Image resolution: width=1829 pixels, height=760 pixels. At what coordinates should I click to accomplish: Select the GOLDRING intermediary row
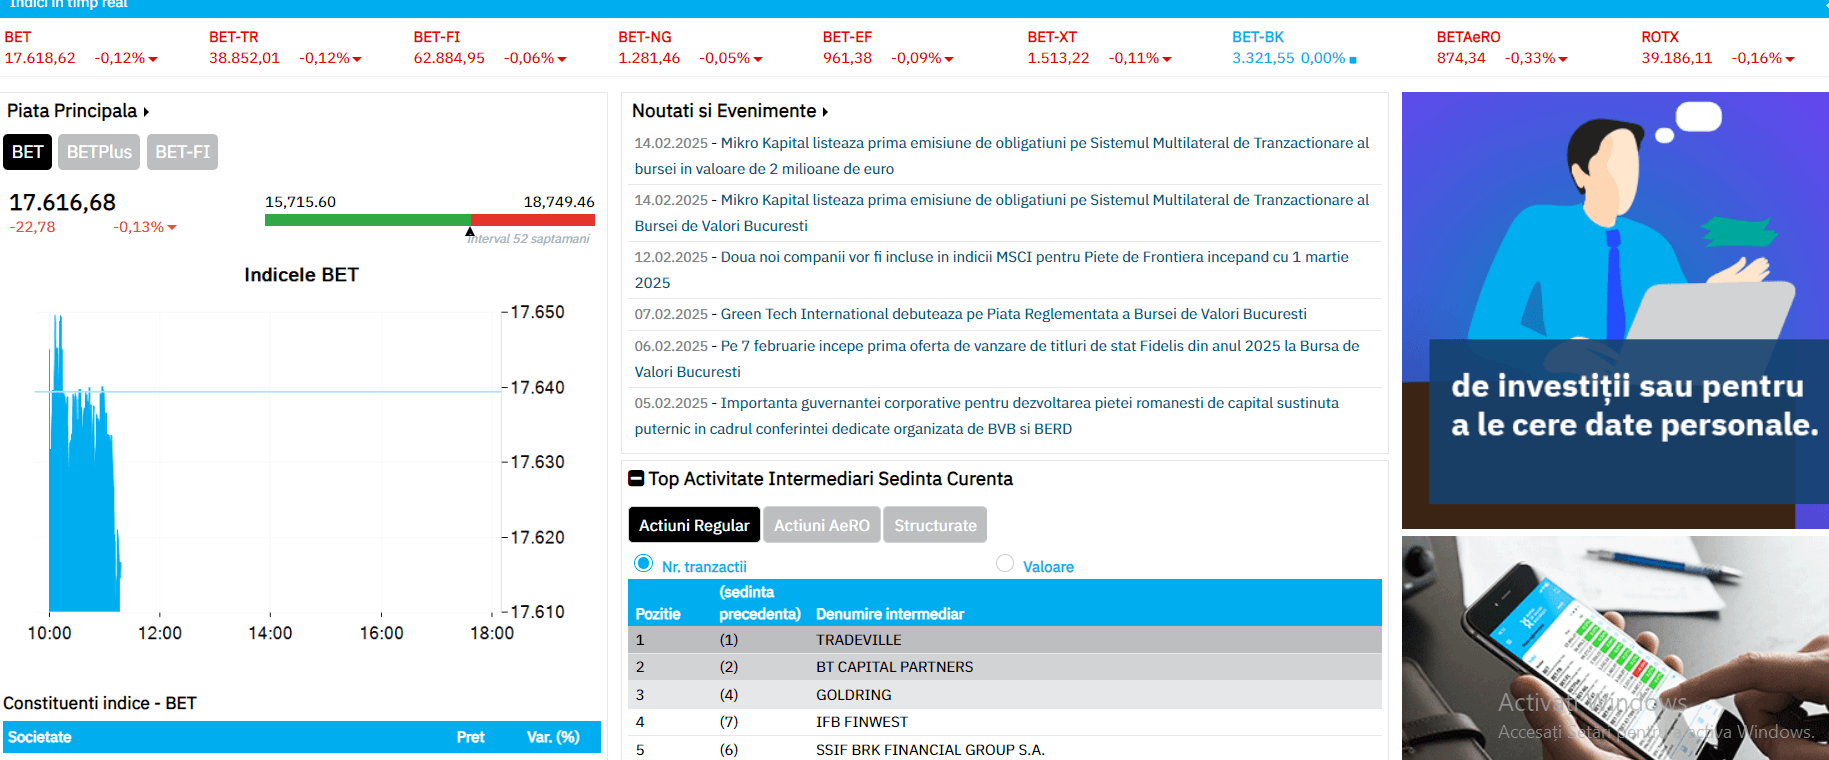(1005, 695)
